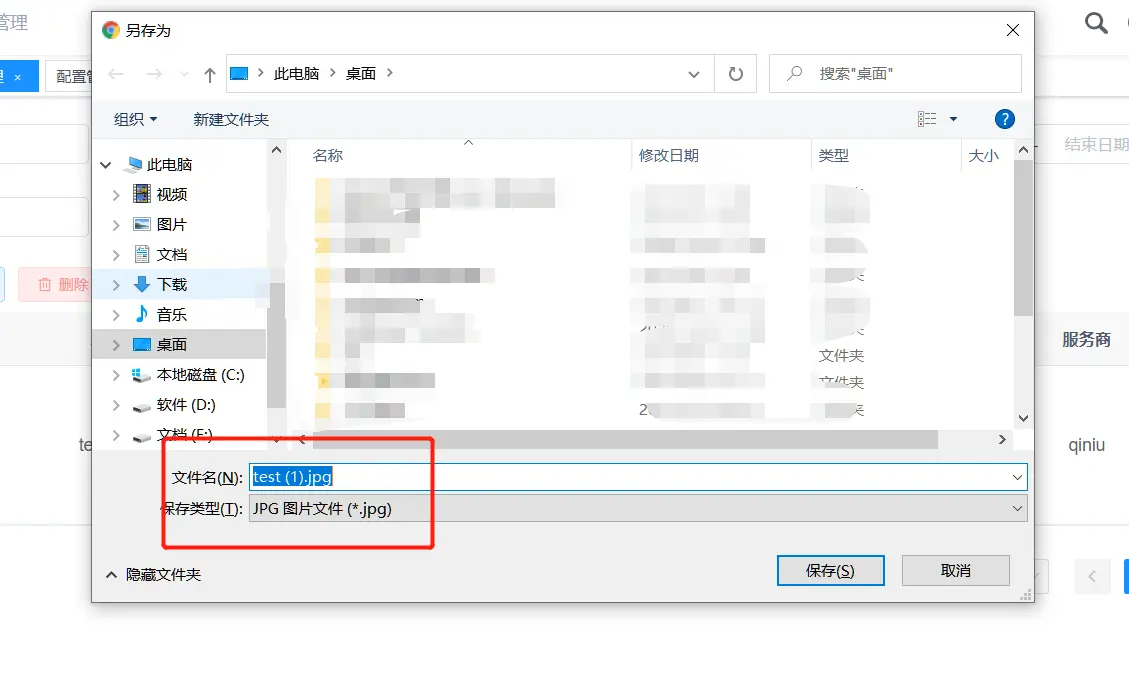The width and height of the screenshot is (1129, 677).
Task: Open recent locations dropdown arrow
Action: [184, 74]
